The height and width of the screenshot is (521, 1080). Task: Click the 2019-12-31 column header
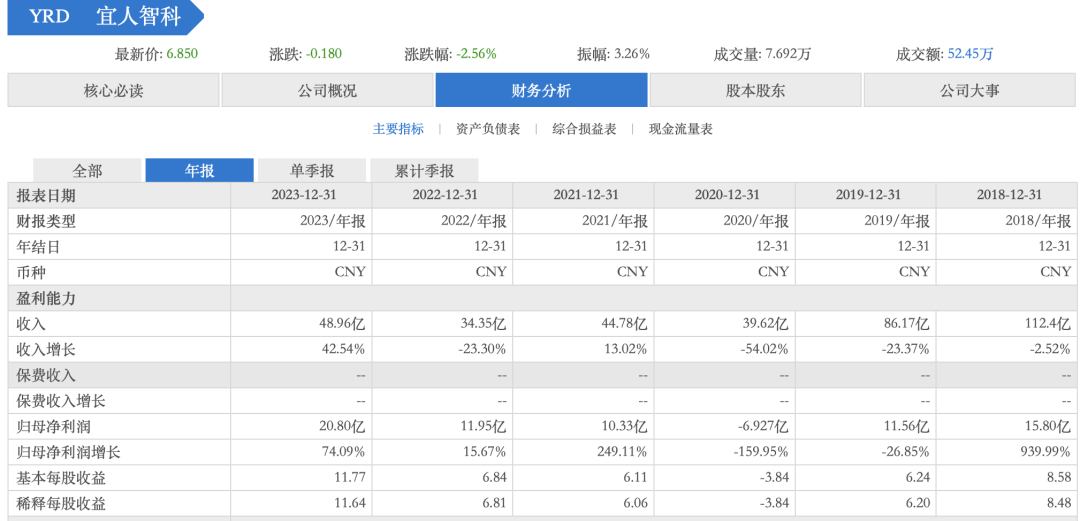pyautogui.click(x=868, y=196)
